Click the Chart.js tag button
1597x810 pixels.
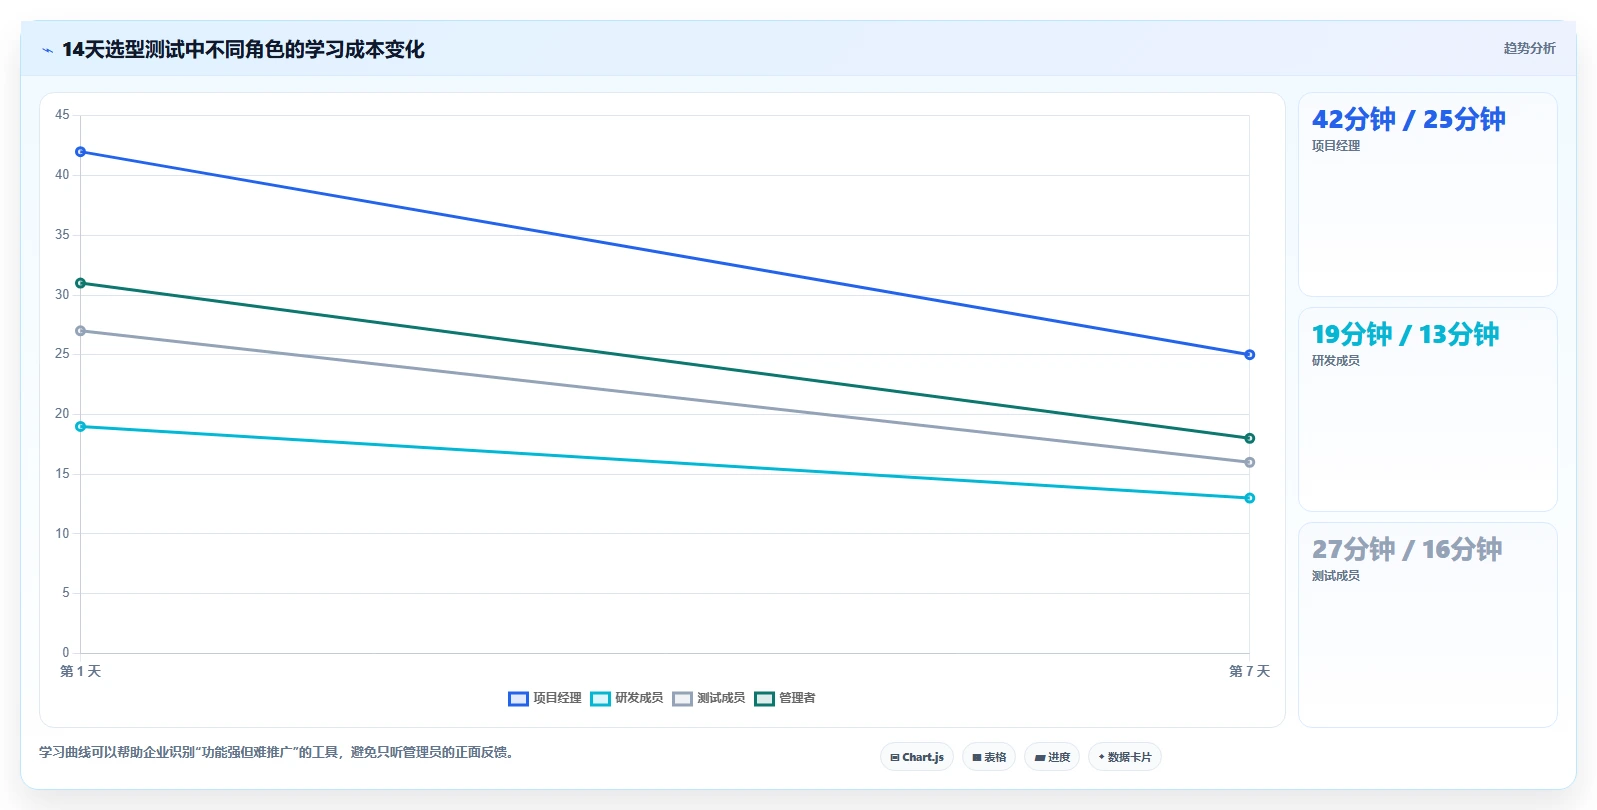(917, 757)
